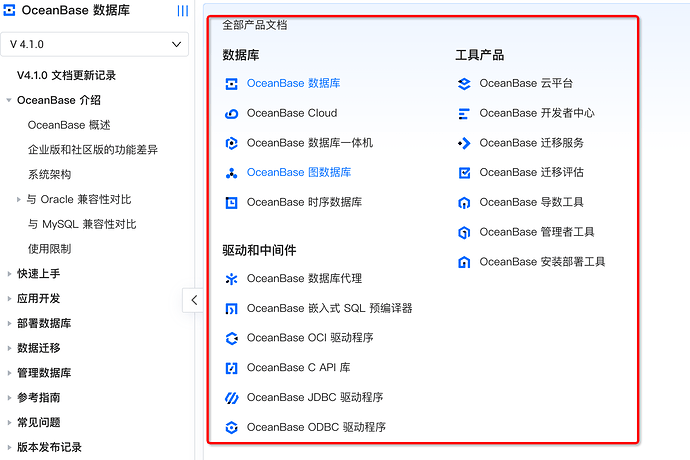
Task: Open the OceanBase 管理者工具 link
Action: click(537, 232)
